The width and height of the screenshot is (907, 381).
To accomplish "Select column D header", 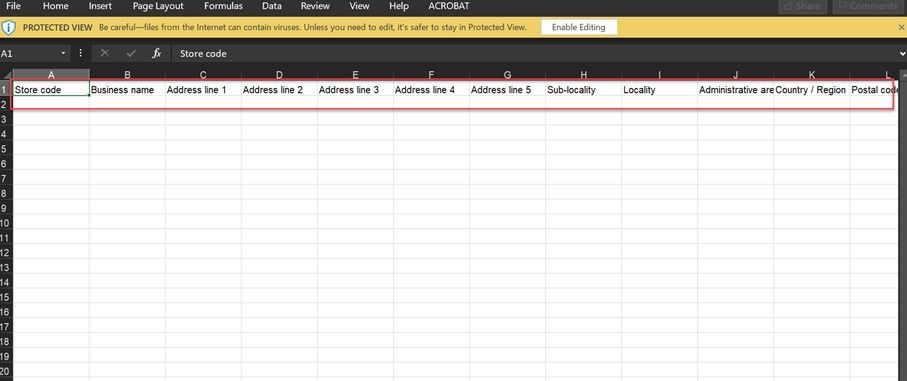I will [279, 74].
